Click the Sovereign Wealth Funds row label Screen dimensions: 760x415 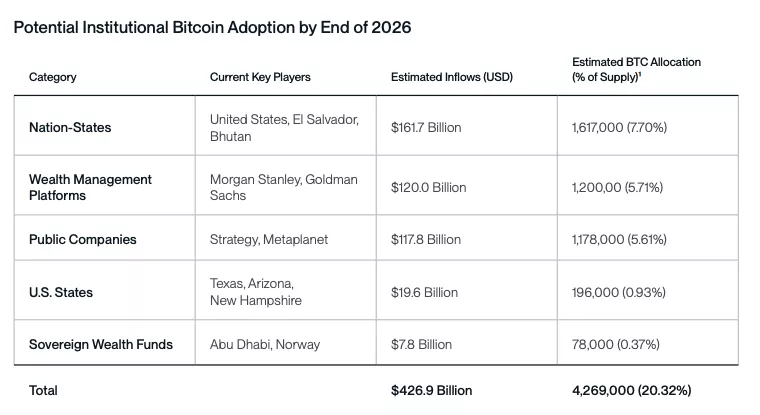tap(101, 344)
